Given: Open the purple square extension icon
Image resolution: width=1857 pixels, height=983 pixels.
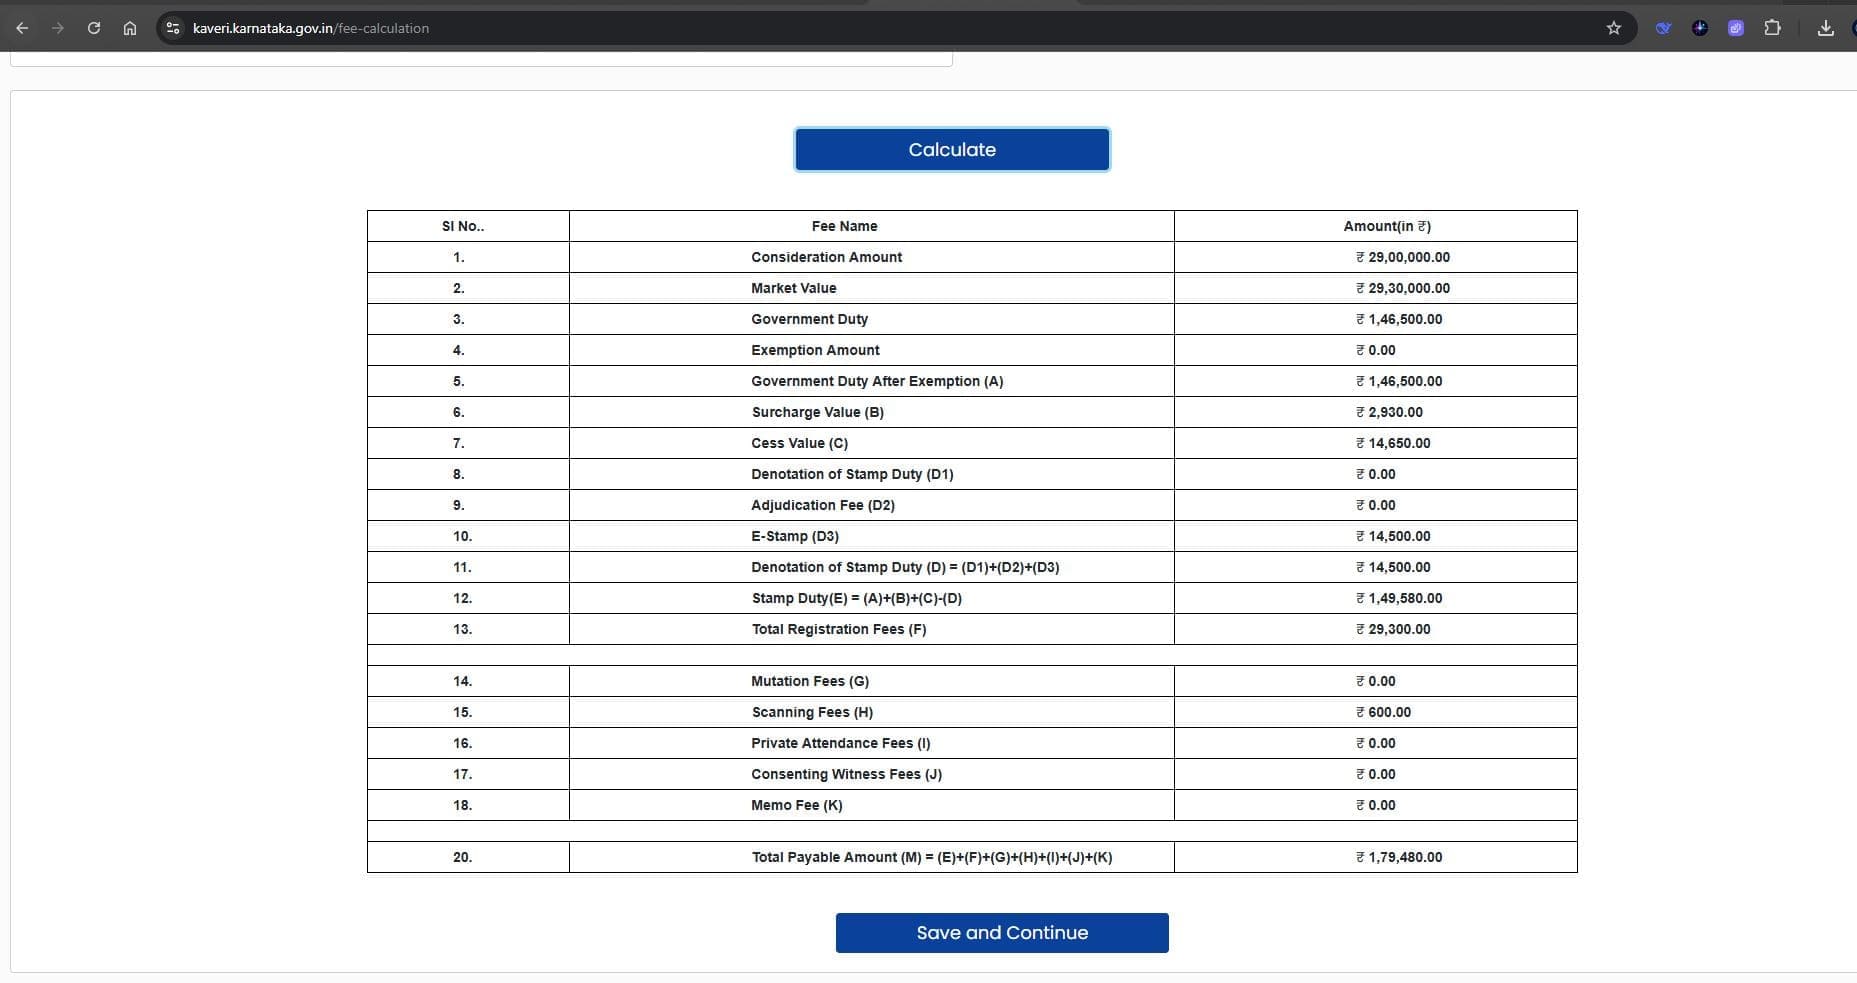Looking at the screenshot, I should [x=1735, y=28].
